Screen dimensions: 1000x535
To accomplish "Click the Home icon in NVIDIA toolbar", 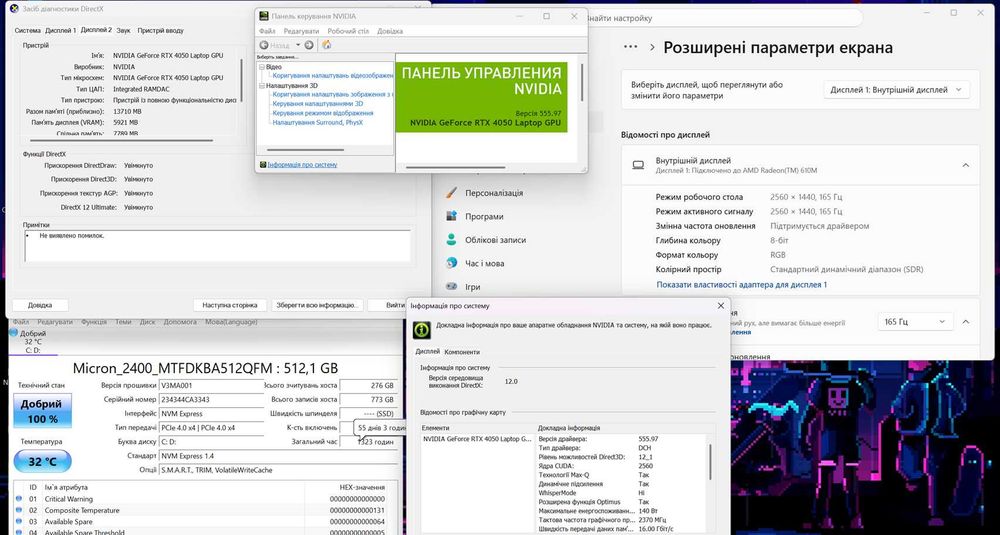I will pos(327,45).
